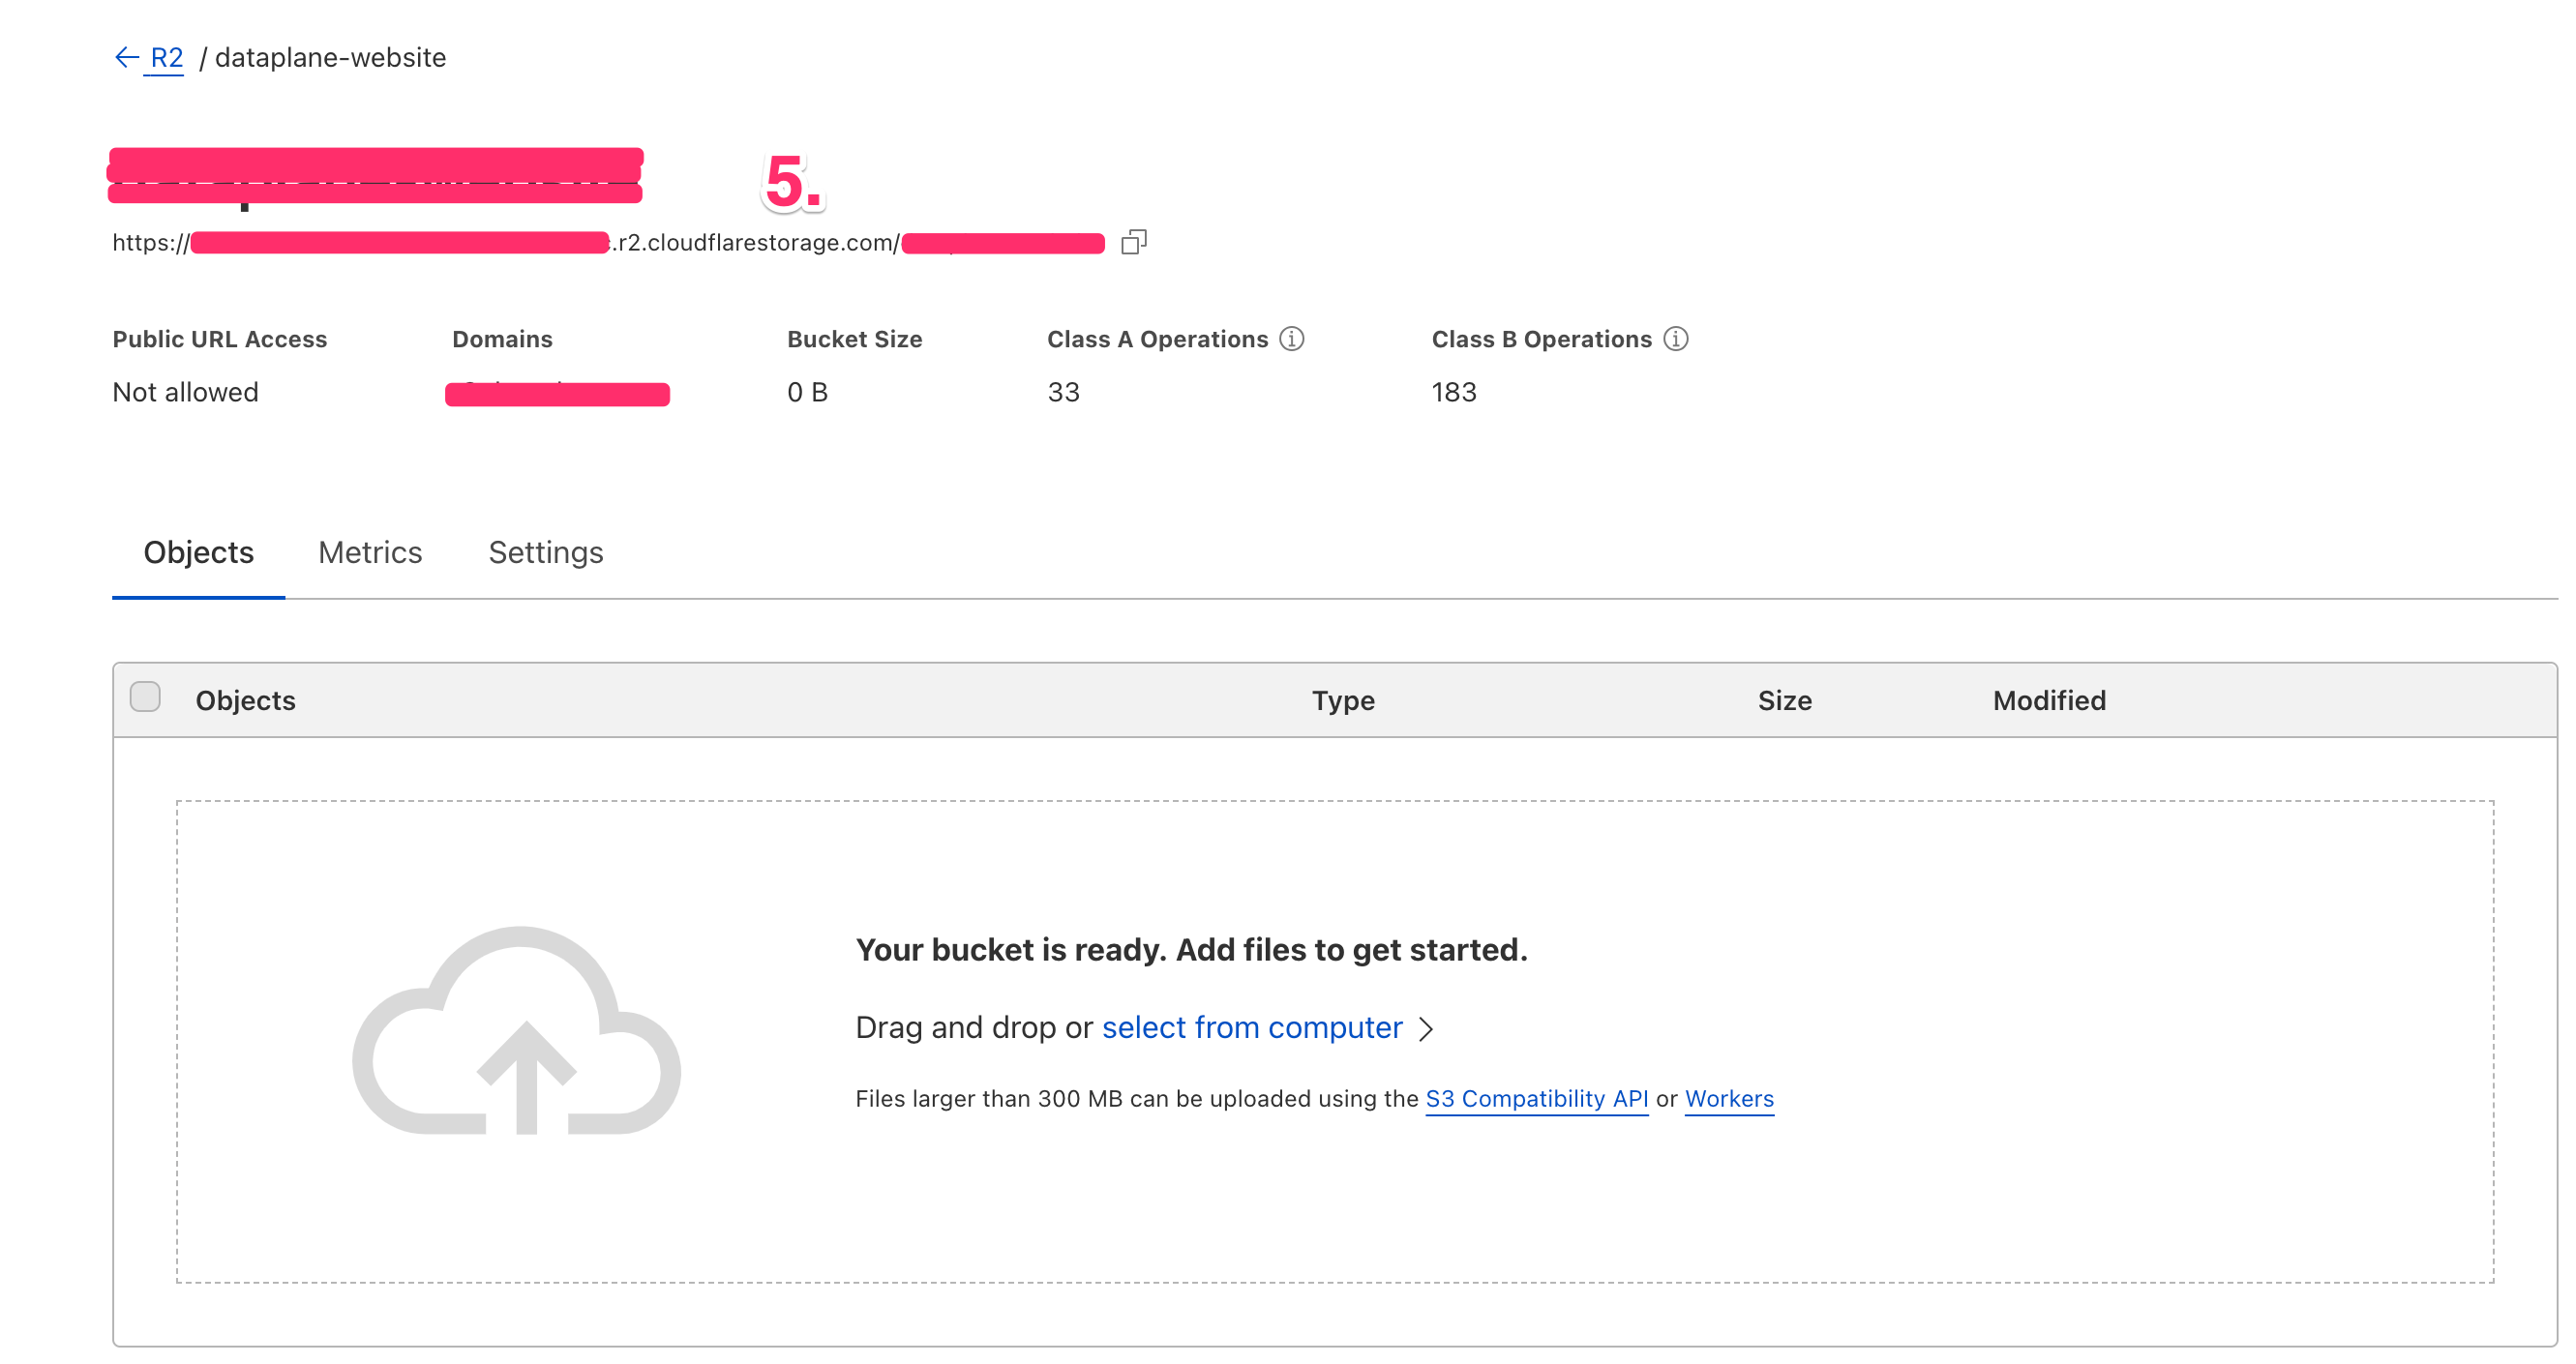This screenshot has height=1364, width=2576.
Task: Open Class B Operations info icon
Action: point(1675,339)
